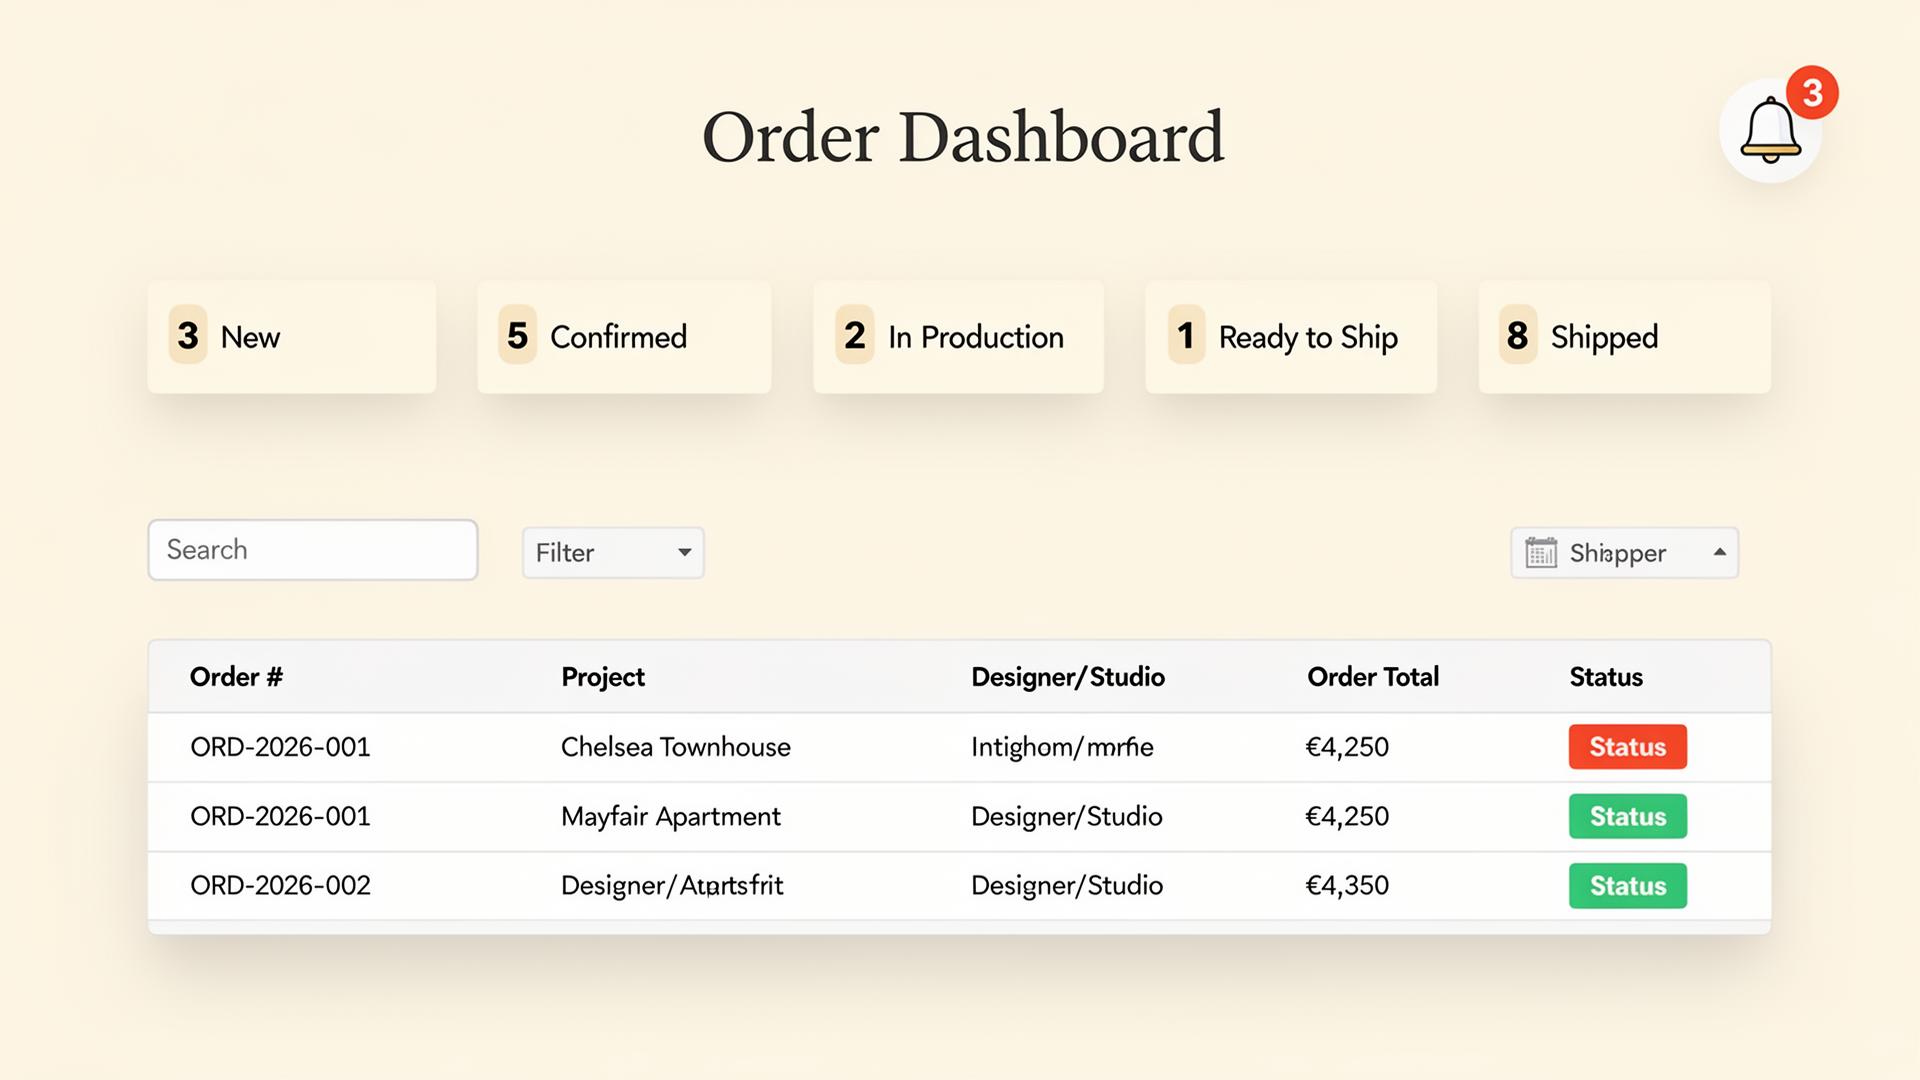
Task: Click the calendar icon beside Shipper
Action: click(x=1541, y=552)
